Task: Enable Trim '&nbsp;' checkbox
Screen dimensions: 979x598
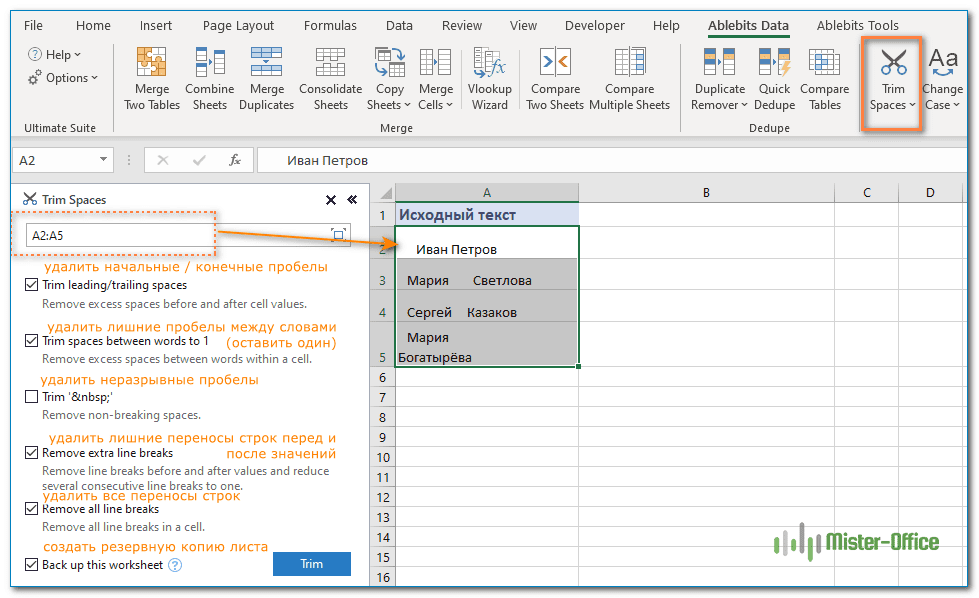Action: 32,397
